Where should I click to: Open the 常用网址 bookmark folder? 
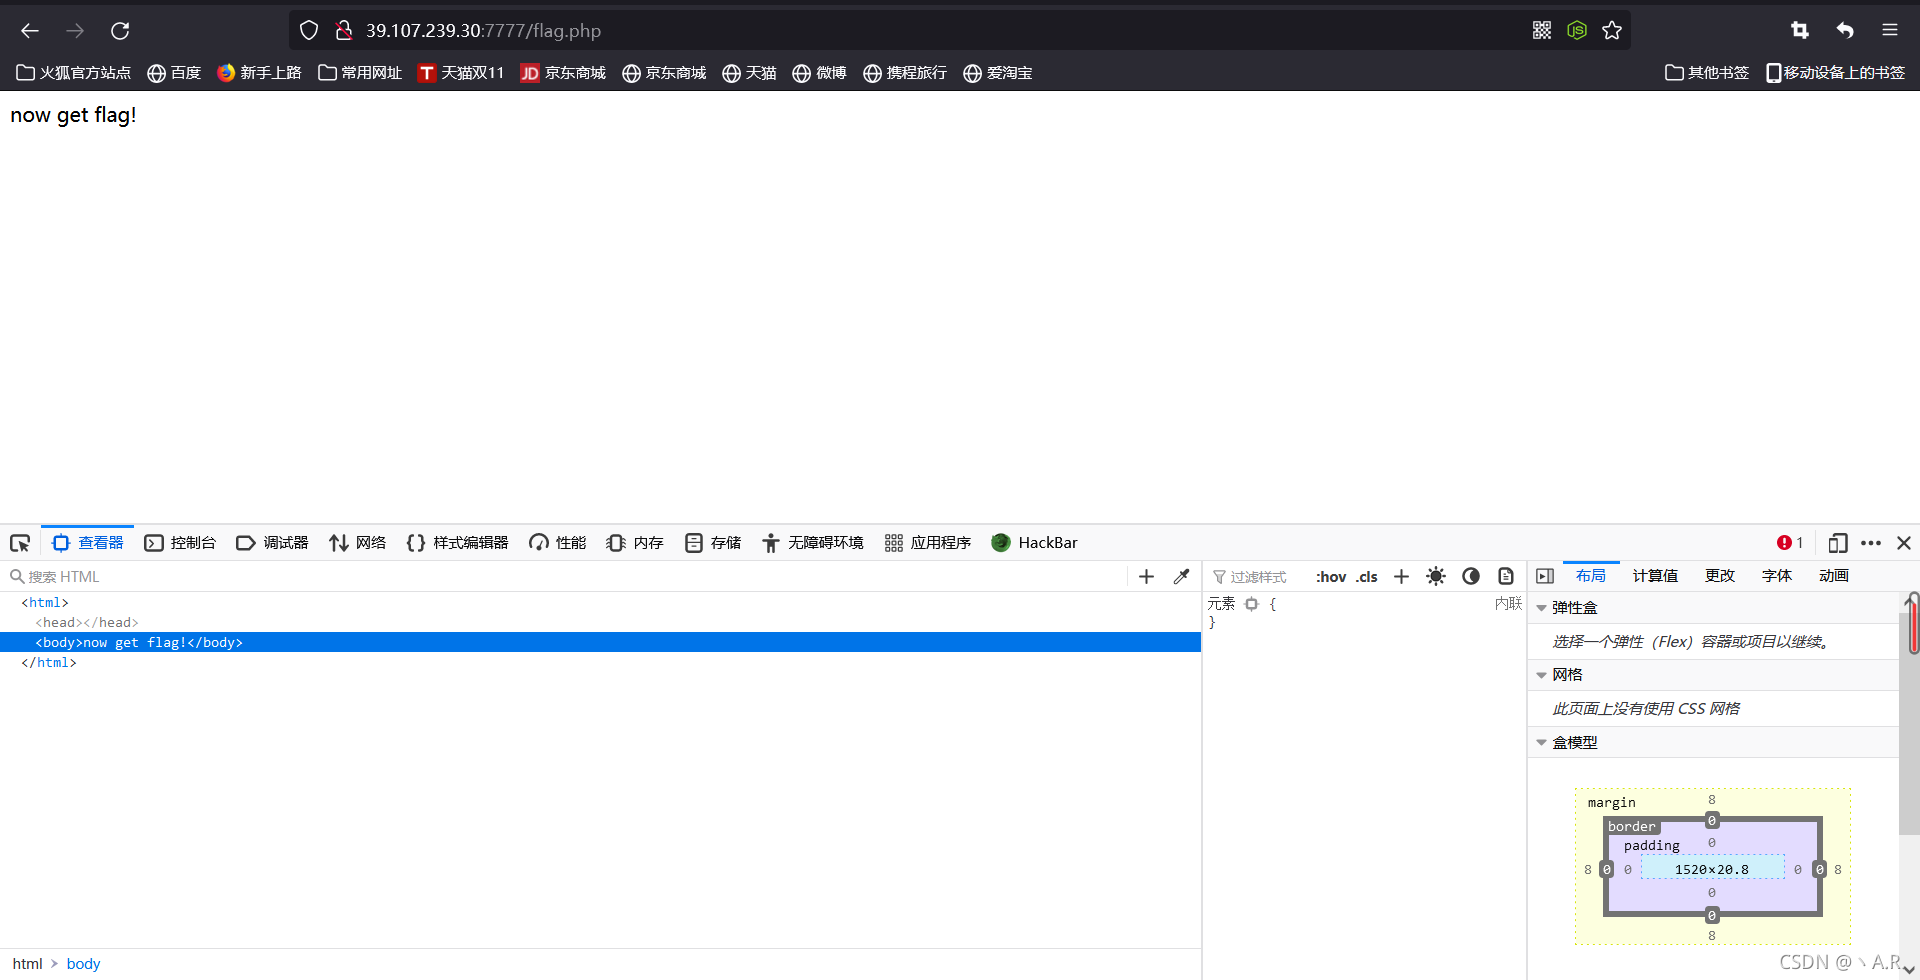360,73
